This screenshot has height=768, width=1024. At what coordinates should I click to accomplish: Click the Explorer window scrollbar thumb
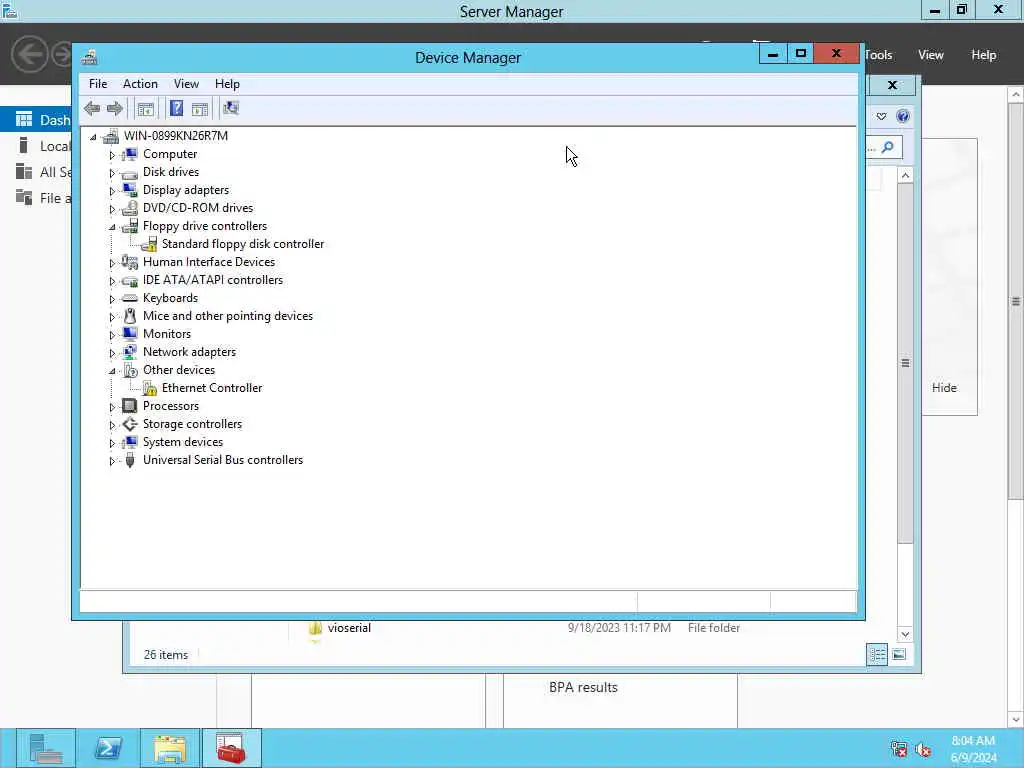(905, 363)
